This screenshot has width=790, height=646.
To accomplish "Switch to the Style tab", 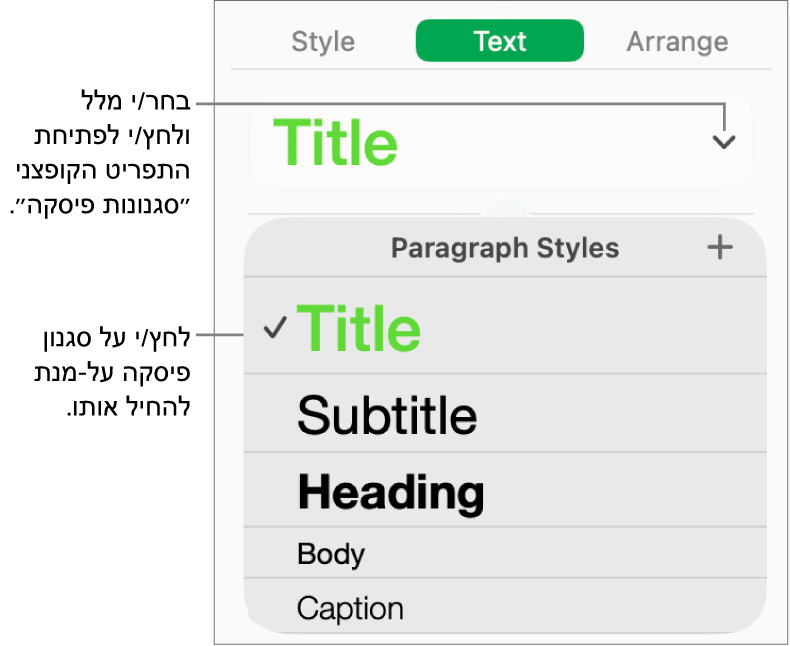I will (322, 42).
